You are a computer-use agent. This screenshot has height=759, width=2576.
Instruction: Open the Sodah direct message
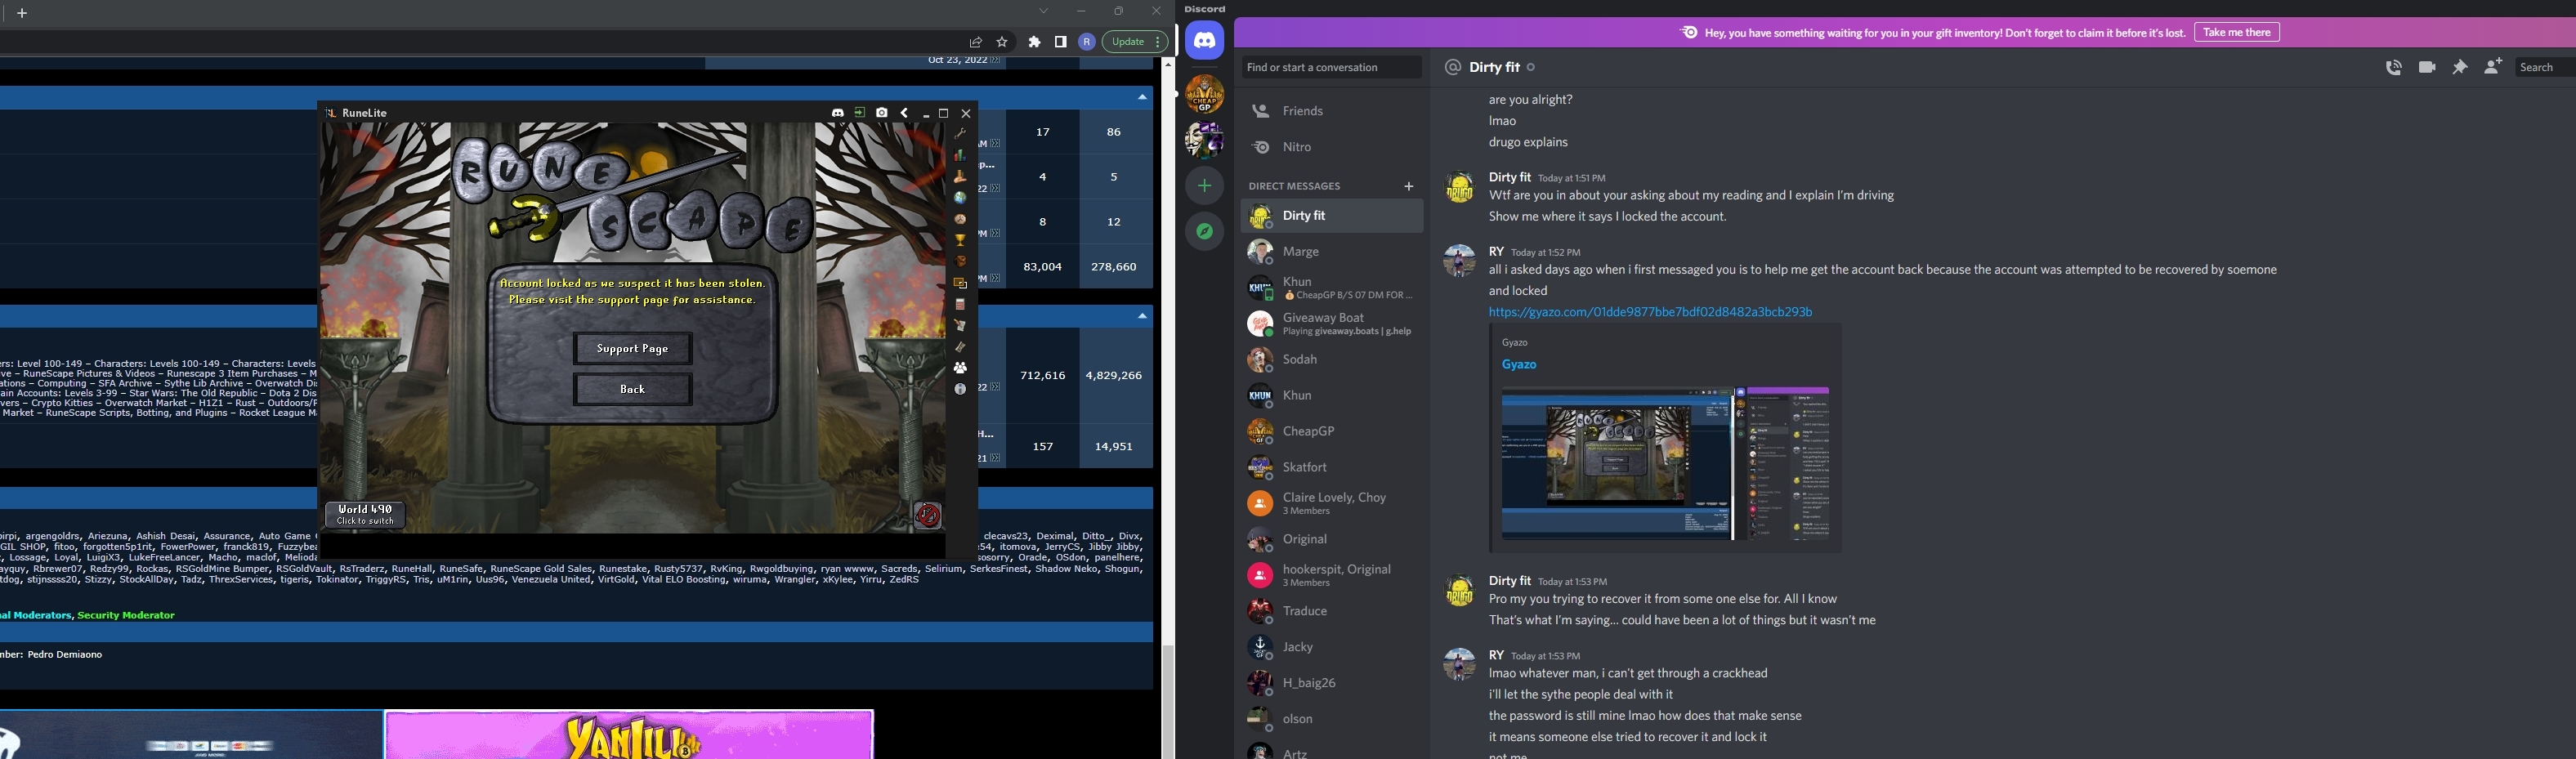[1331, 360]
